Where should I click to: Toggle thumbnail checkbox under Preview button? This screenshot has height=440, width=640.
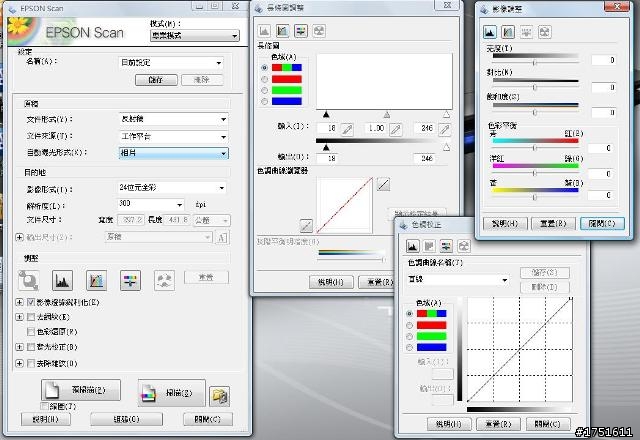coord(44,406)
